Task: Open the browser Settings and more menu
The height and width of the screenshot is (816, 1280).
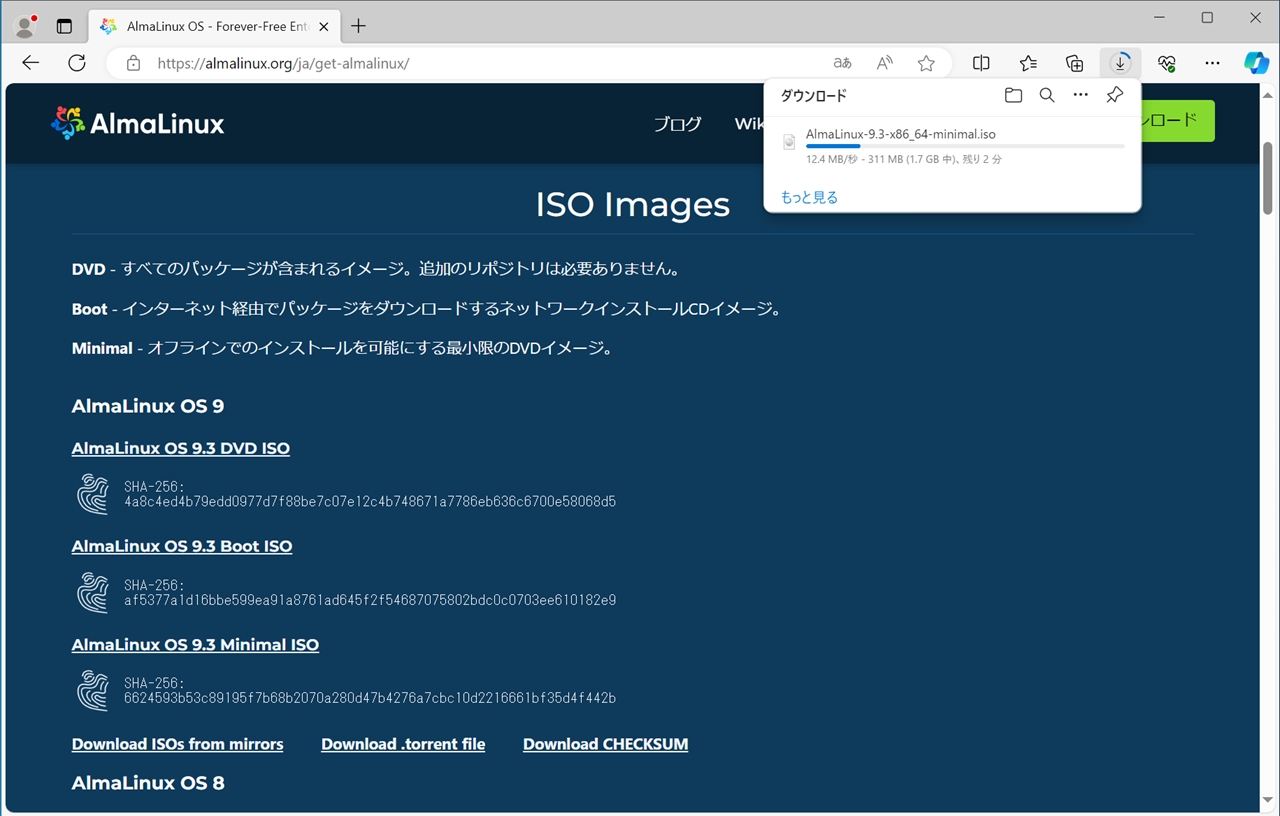Action: pos(1212,63)
